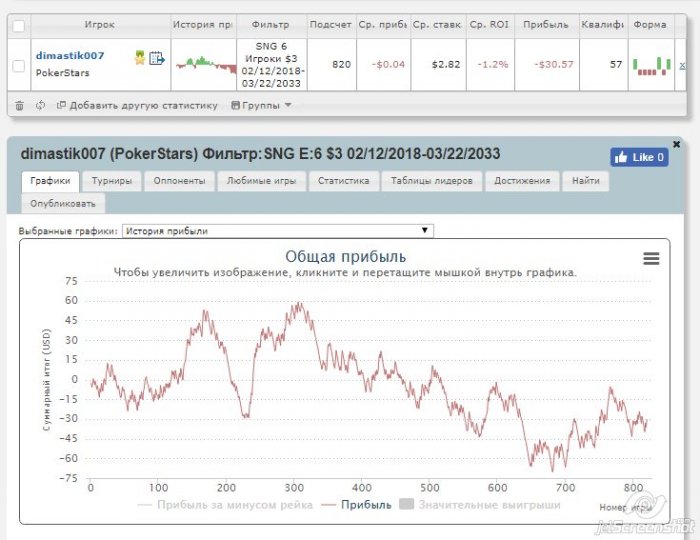Sort by the Подсчет column header
700x540 pixels.
(x=331, y=25)
